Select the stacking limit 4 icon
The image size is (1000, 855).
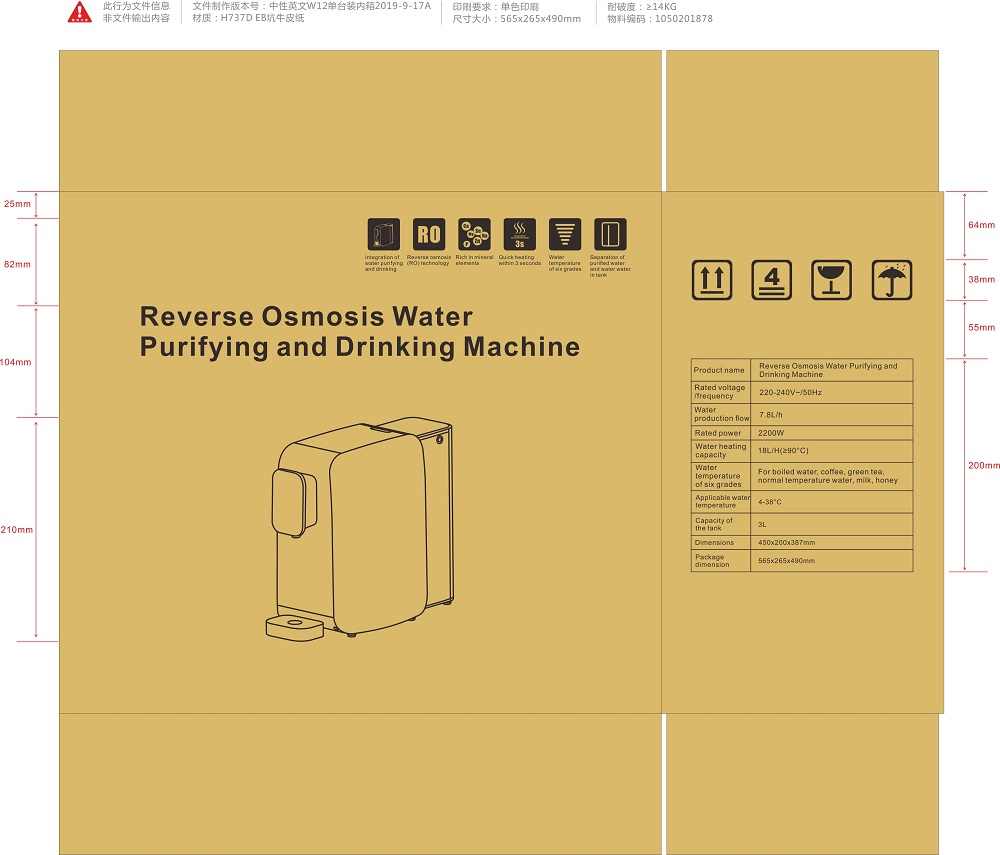click(771, 280)
